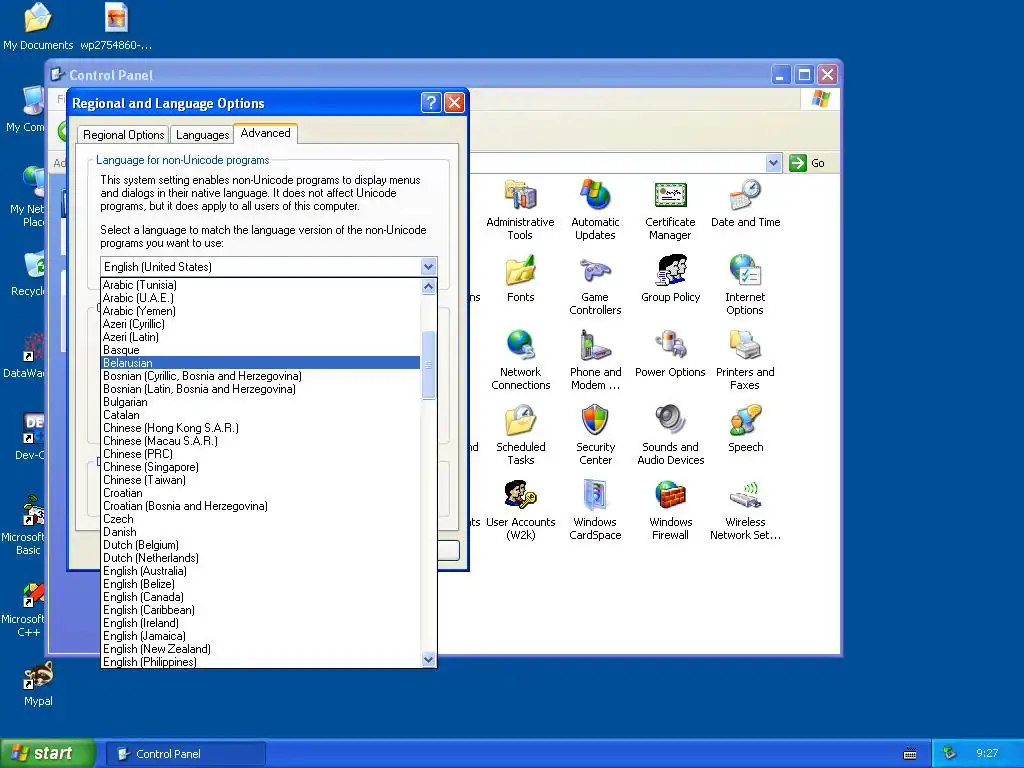Select the wp2754860 desktop file
Screen dimensions: 1024x768
click(116, 27)
